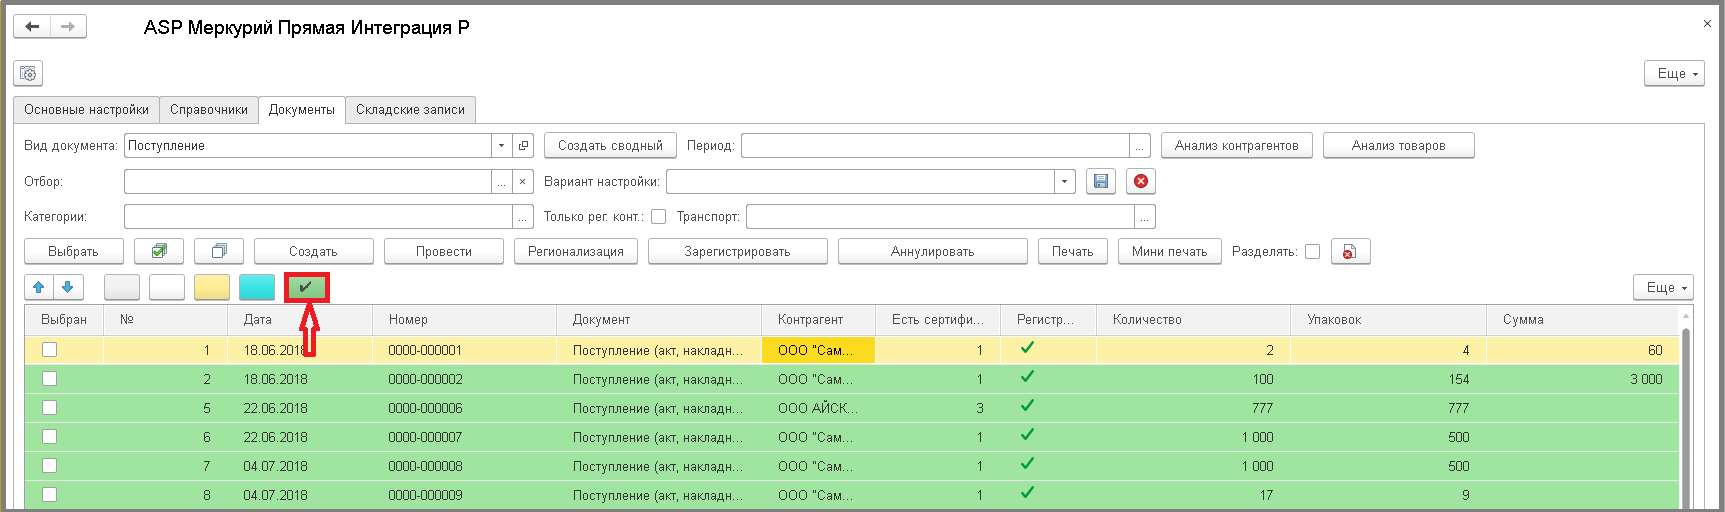Save the settings variant with floppy icon
This screenshot has height=512, width=1725.
click(x=1101, y=181)
